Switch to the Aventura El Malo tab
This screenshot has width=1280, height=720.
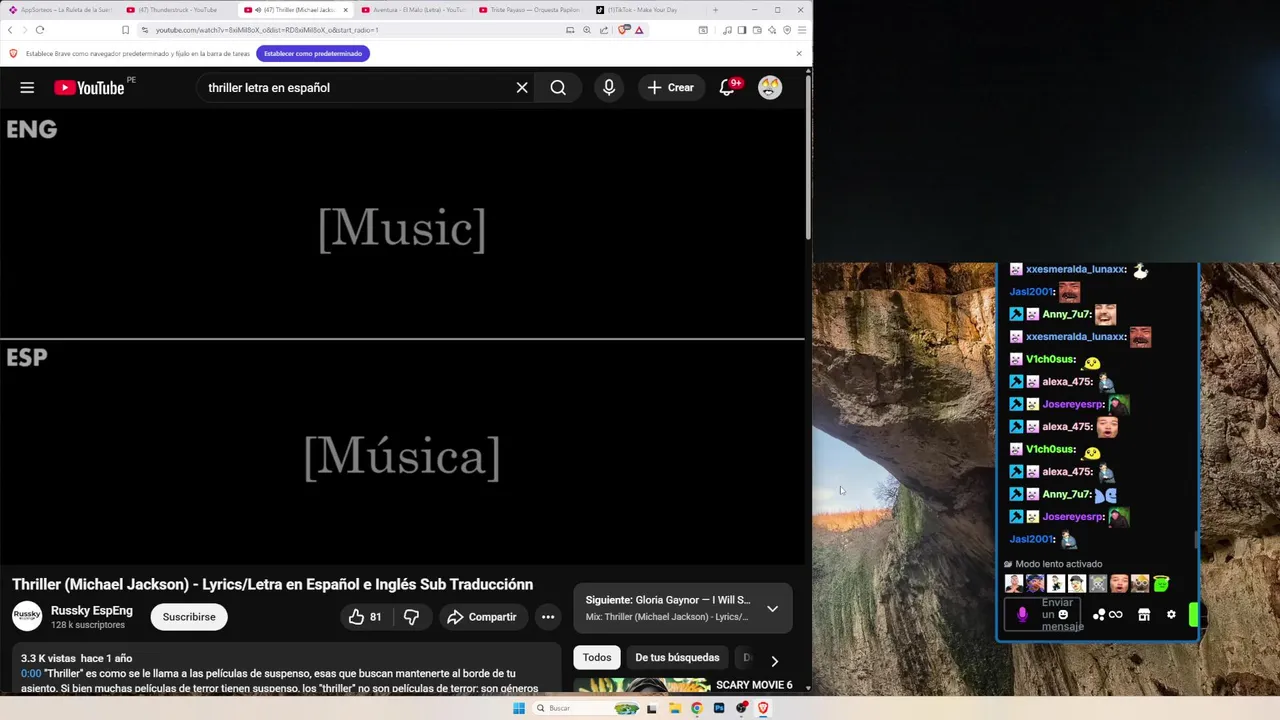[412, 10]
